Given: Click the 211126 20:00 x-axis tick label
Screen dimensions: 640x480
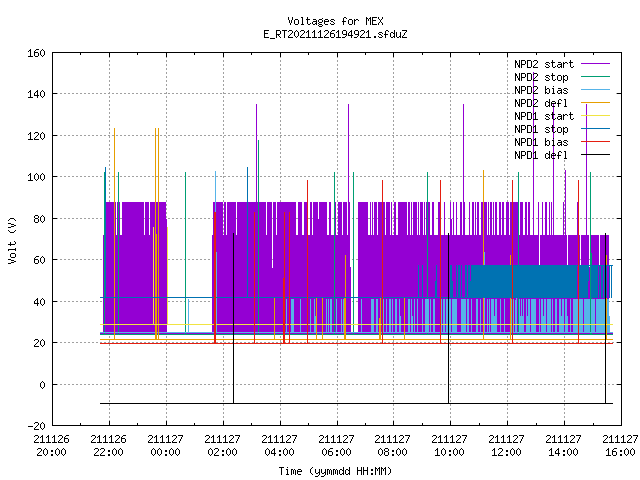Looking at the screenshot, I should click(x=51, y=446).
